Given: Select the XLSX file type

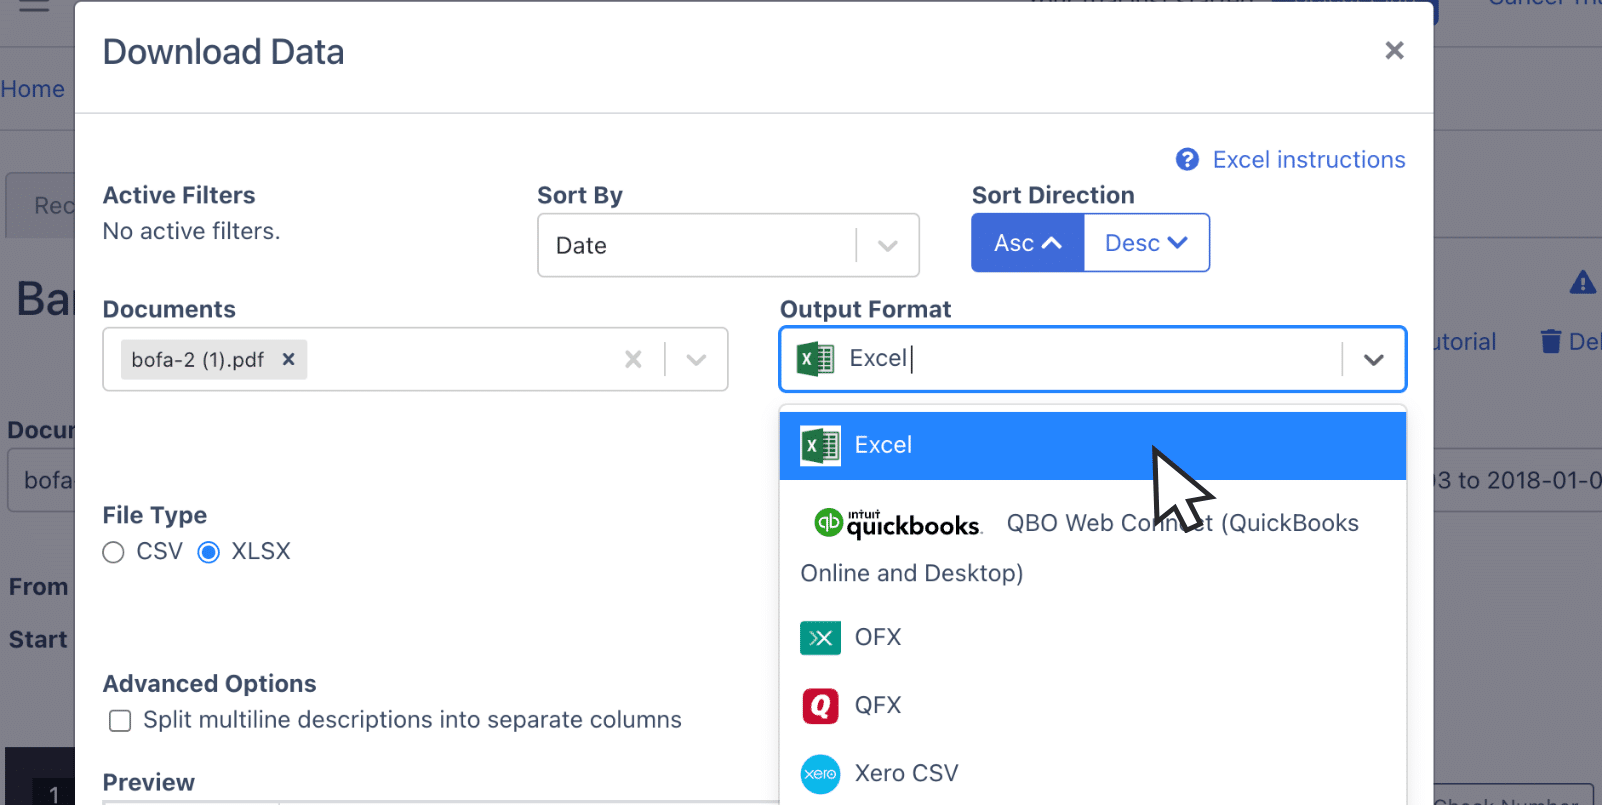Looking at the screenshot, I should (208, 551).
